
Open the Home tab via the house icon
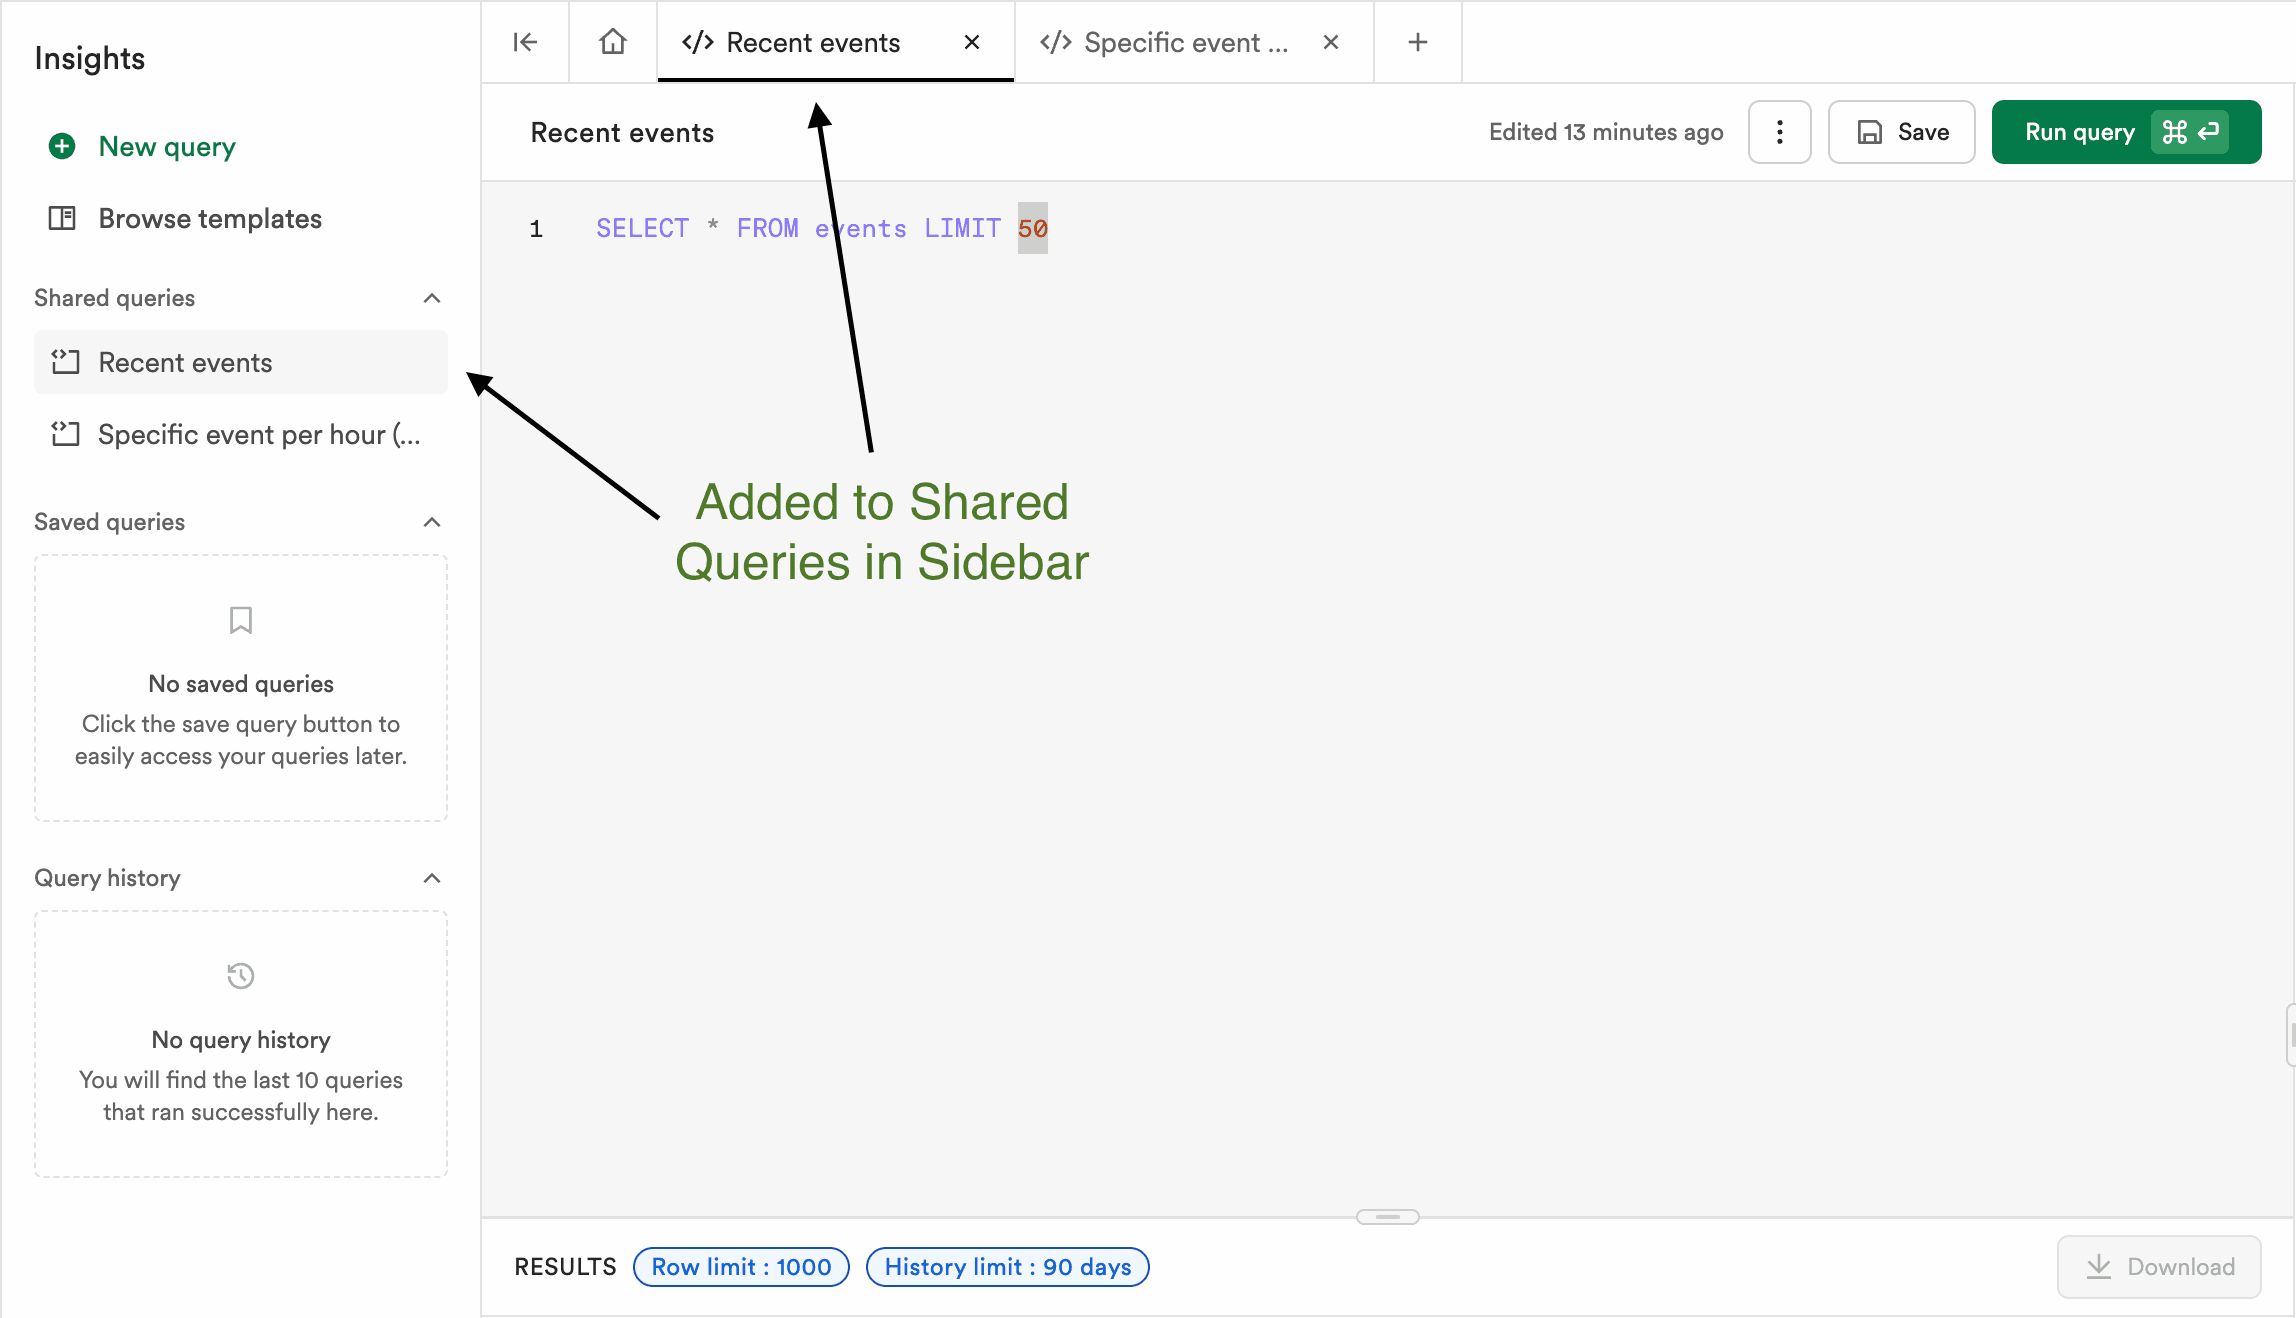[611, 42]
